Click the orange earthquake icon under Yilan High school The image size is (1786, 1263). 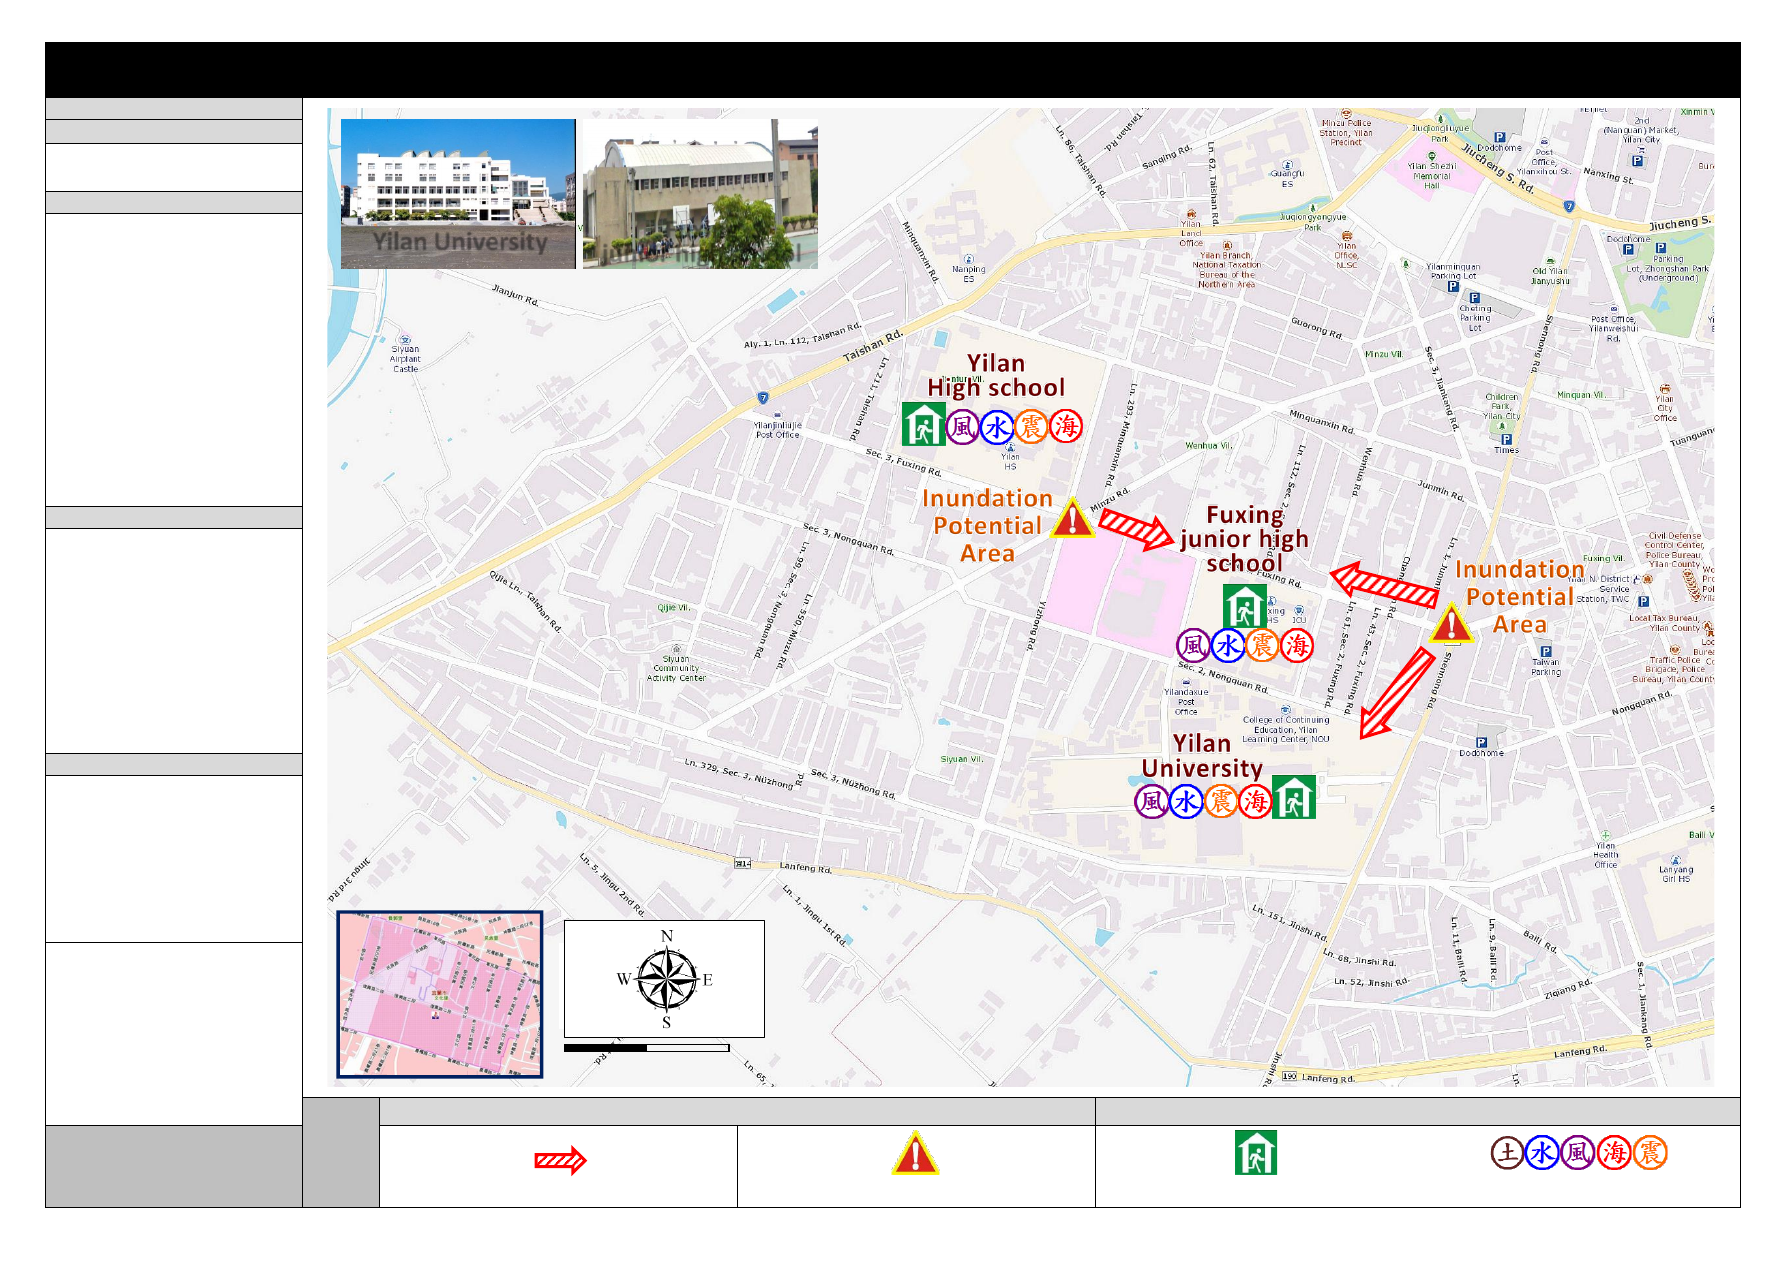tap(1031, 427)
